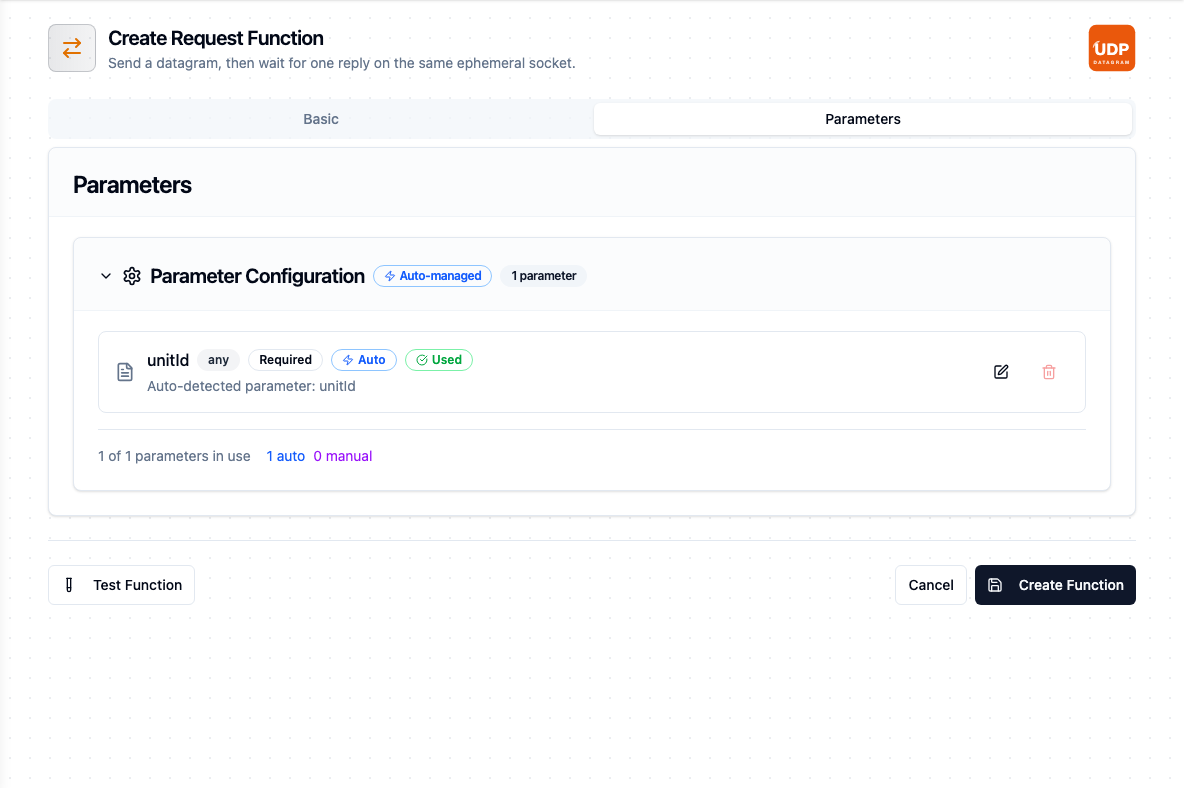Viewport: 1184px width, 788px height.
Task: Click the UDP datagram logo icon
Action: 1112,48
